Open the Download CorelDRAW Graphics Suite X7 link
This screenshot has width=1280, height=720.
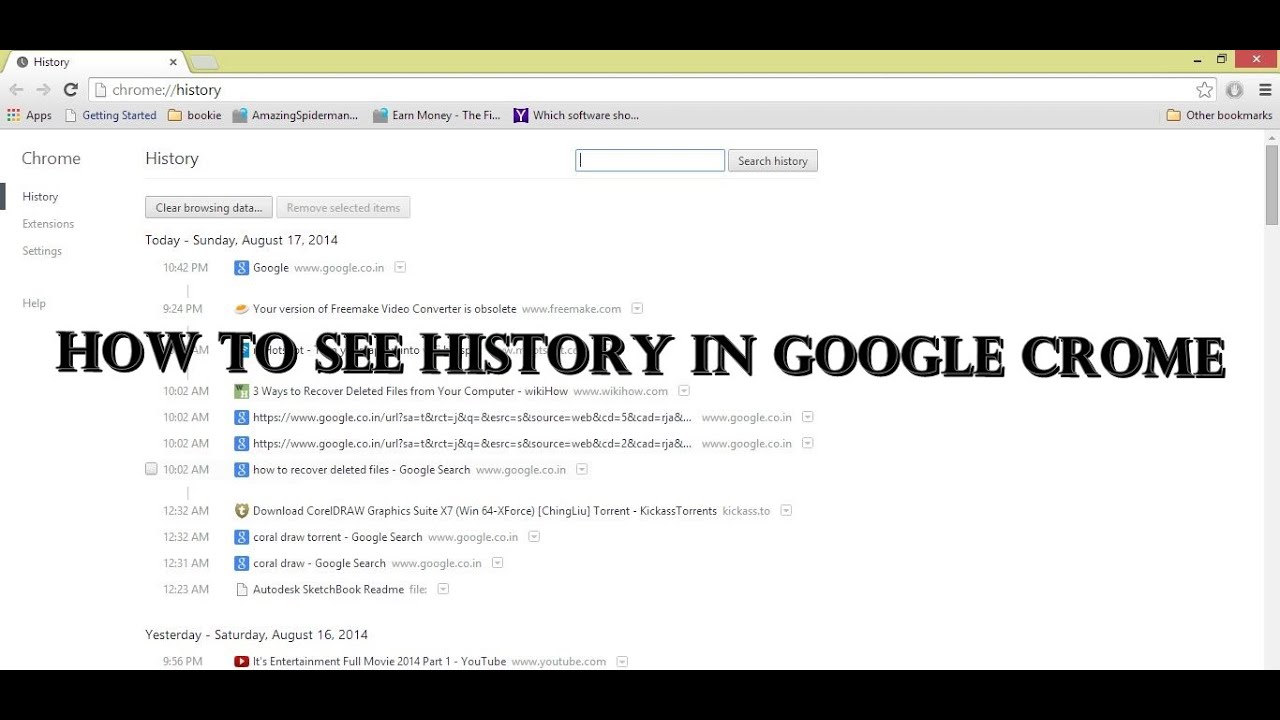click(485, 510)
